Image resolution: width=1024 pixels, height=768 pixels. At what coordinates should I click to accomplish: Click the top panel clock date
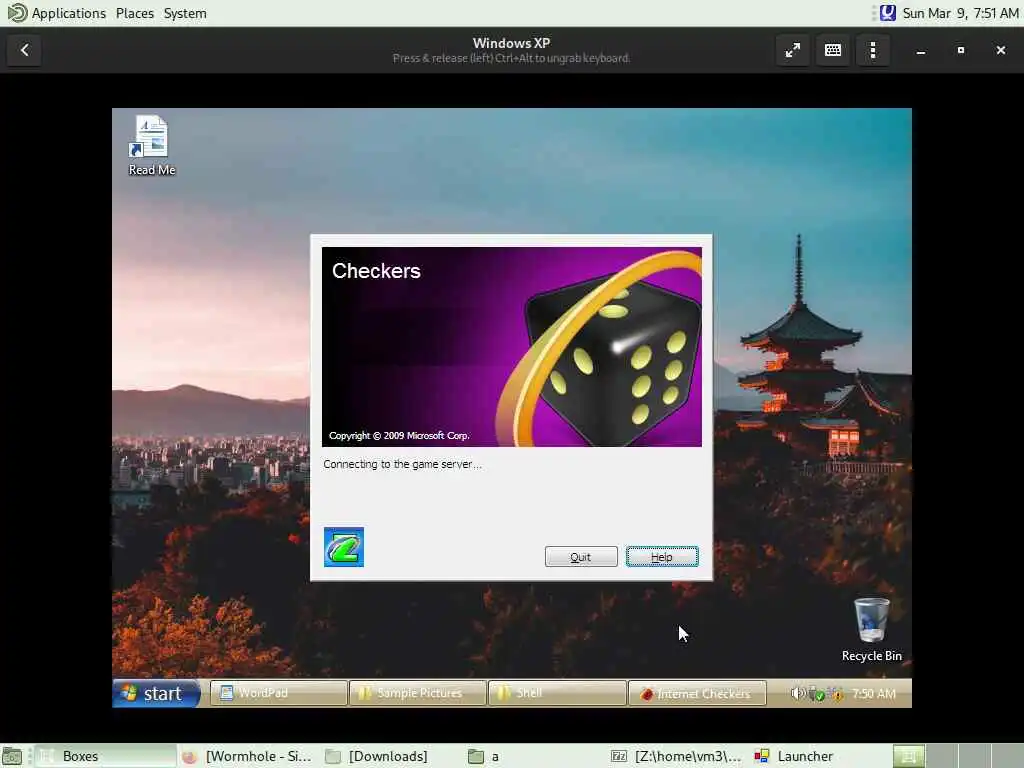(960, 13)
